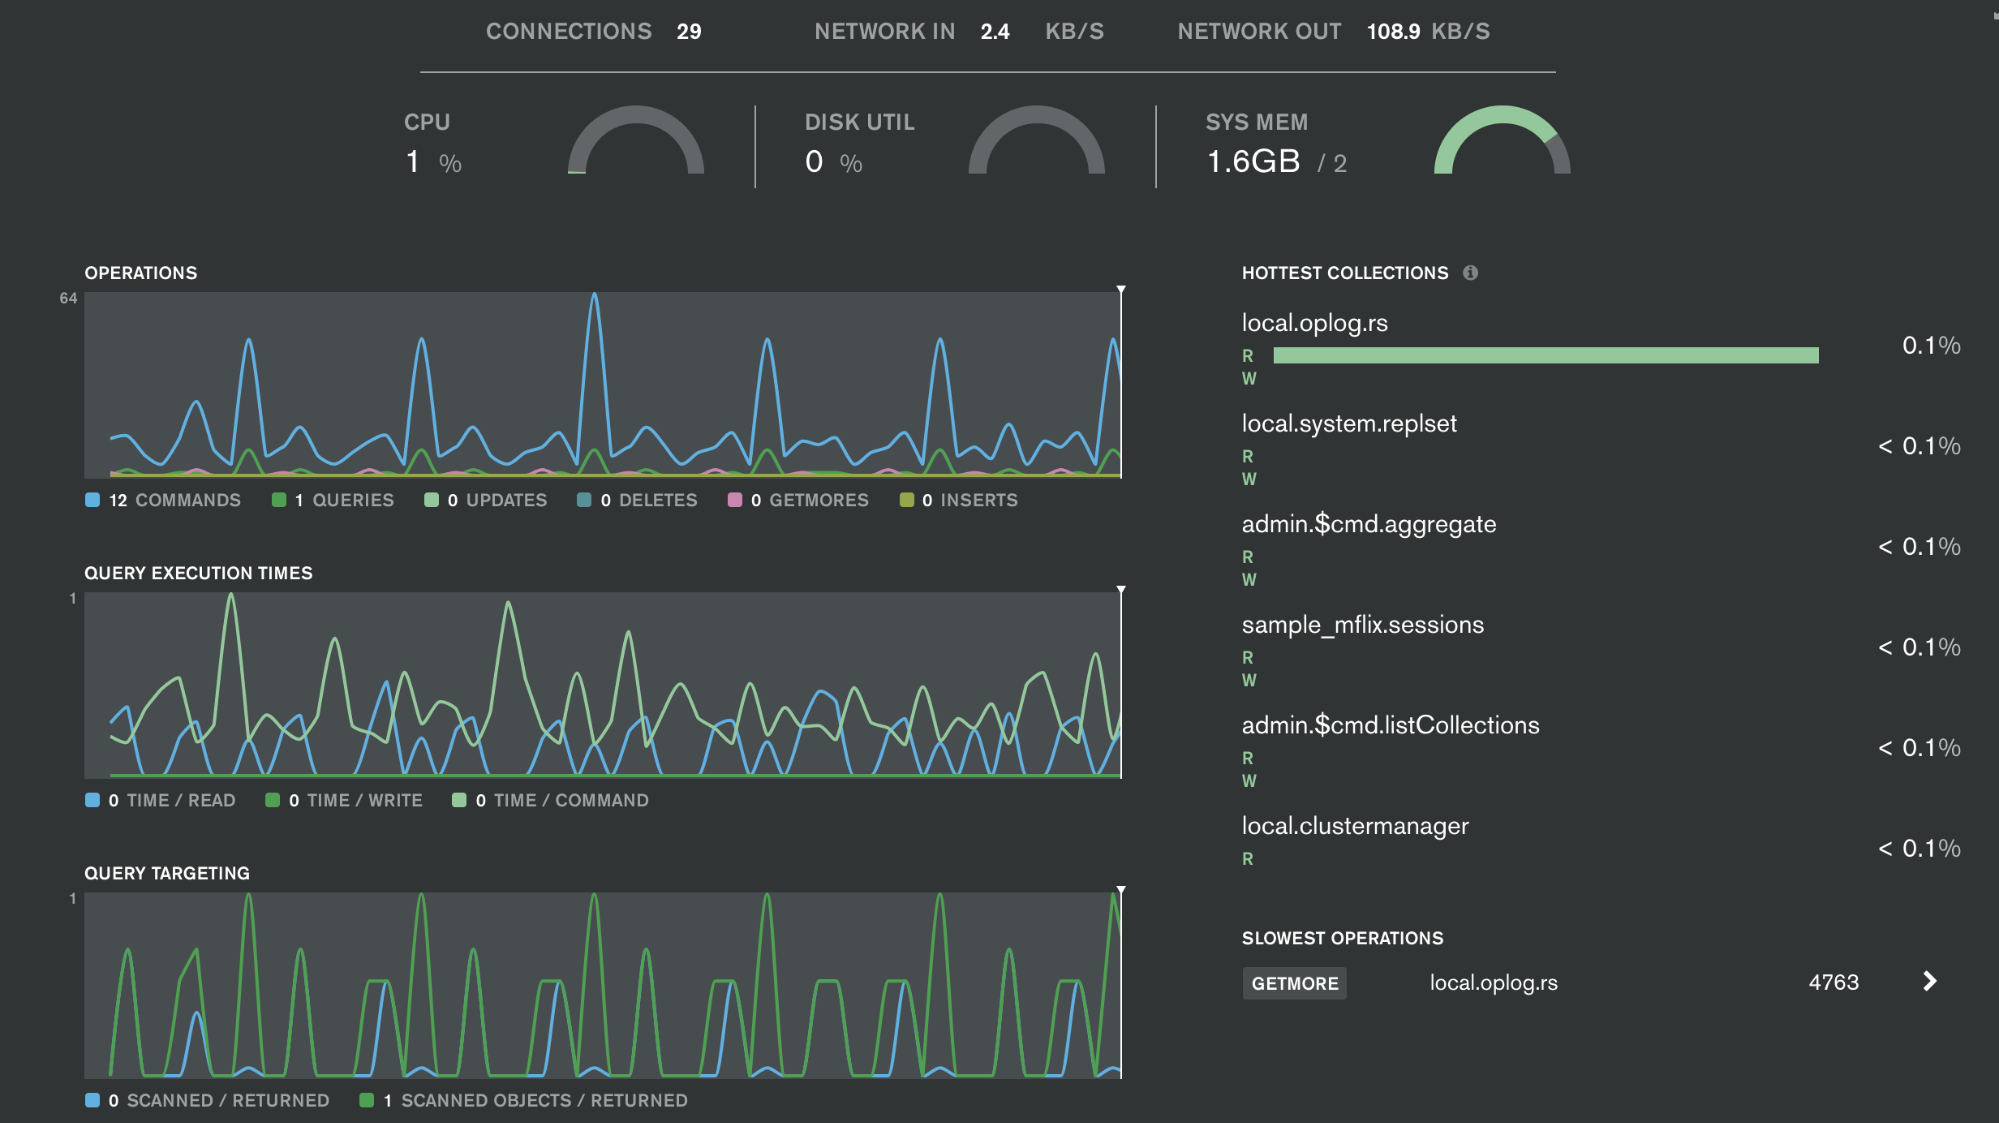
Task: Click the 0.1% value for local.oplog.rs
Action: [x=1931, y=346]
